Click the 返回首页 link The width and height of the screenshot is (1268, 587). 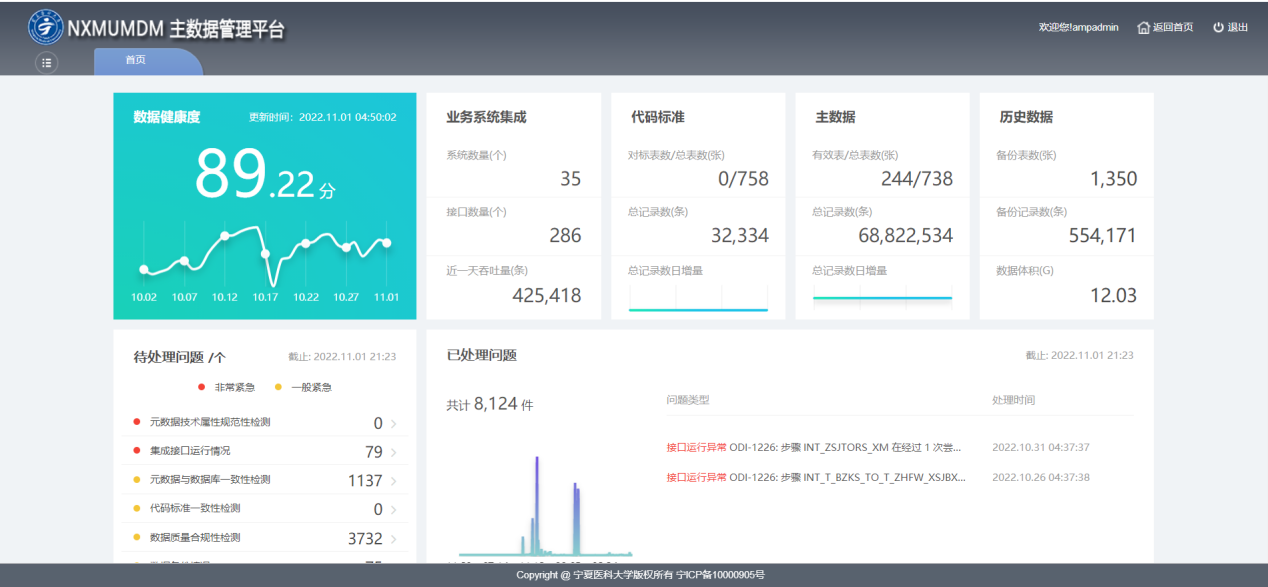[1172, 27]
